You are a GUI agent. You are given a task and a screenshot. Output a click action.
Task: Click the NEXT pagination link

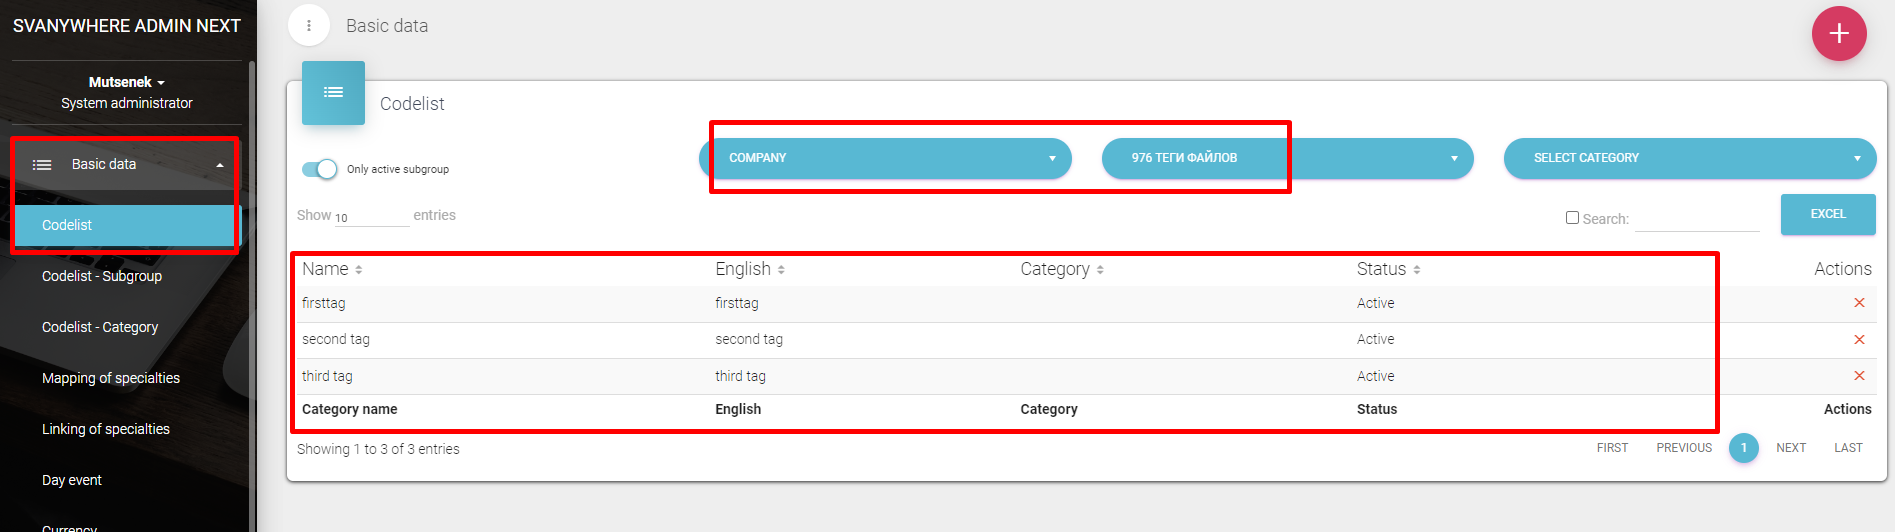(x=1790, y=448)
